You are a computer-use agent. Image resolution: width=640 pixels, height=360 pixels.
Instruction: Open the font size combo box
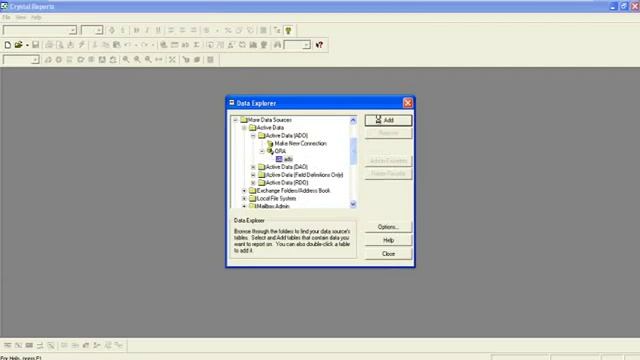click(x=92, y=30)
